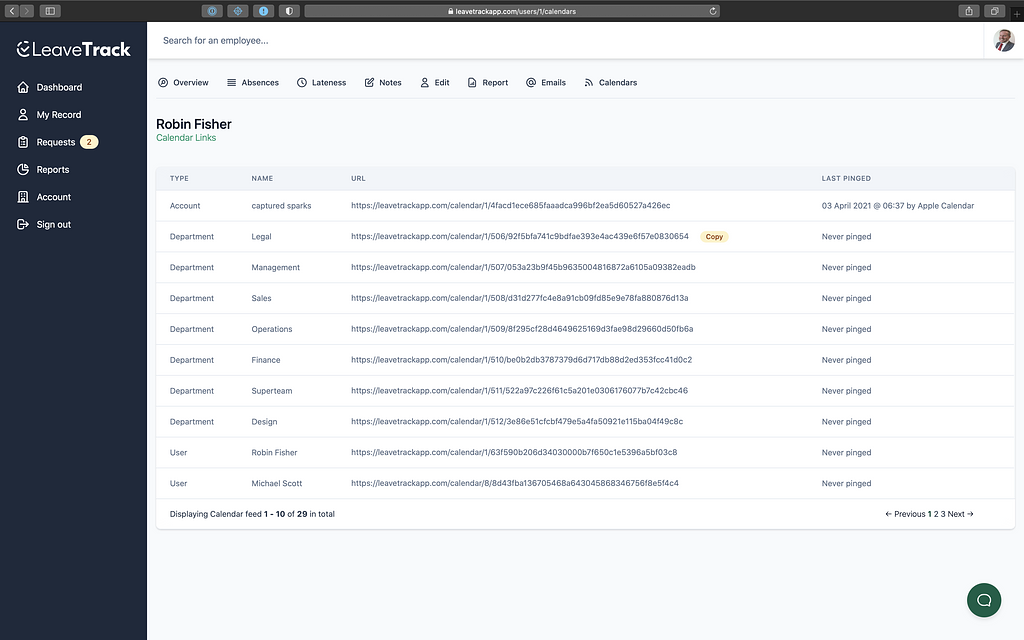The image size is (1024, 640).
Task: Open a new browser tab with plus
Action: 1017,13
